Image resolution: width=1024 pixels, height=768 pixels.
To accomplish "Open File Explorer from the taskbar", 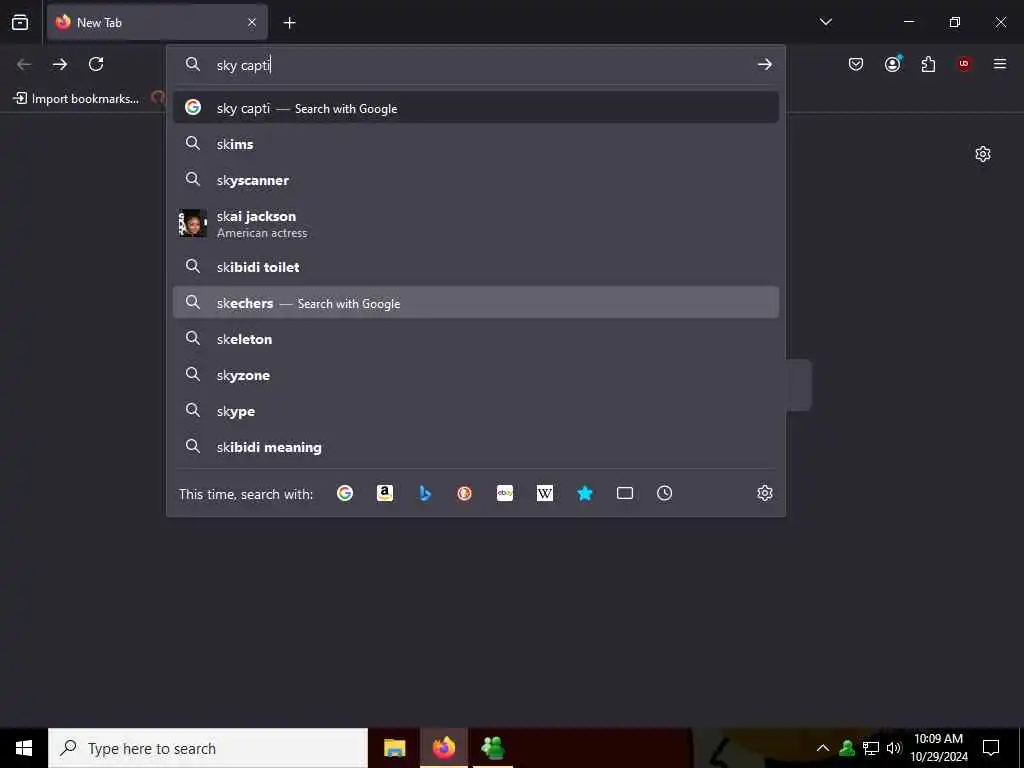I will 394,748.
